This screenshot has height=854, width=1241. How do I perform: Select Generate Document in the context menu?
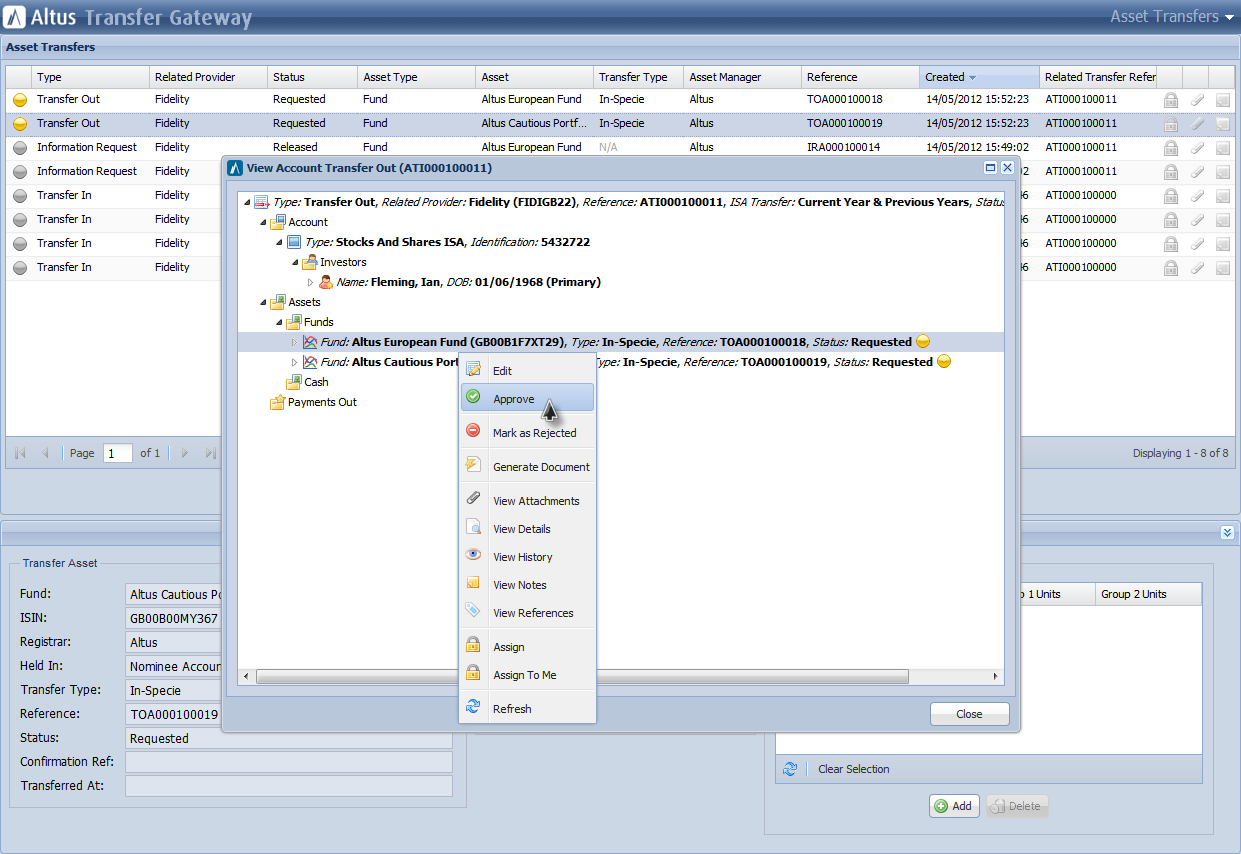pyautogui.click(x=528, y=467)
